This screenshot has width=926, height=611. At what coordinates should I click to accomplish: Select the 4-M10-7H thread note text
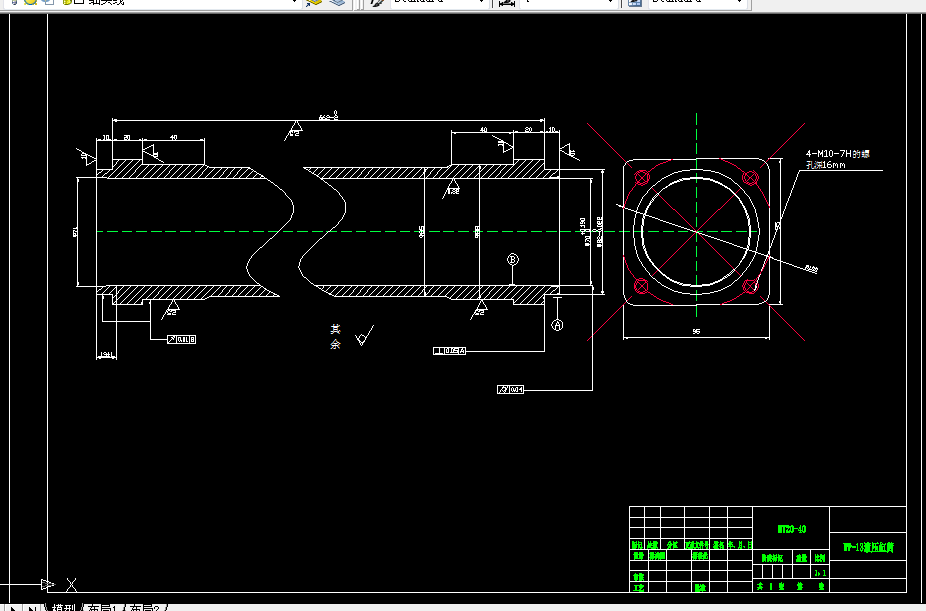837,154
